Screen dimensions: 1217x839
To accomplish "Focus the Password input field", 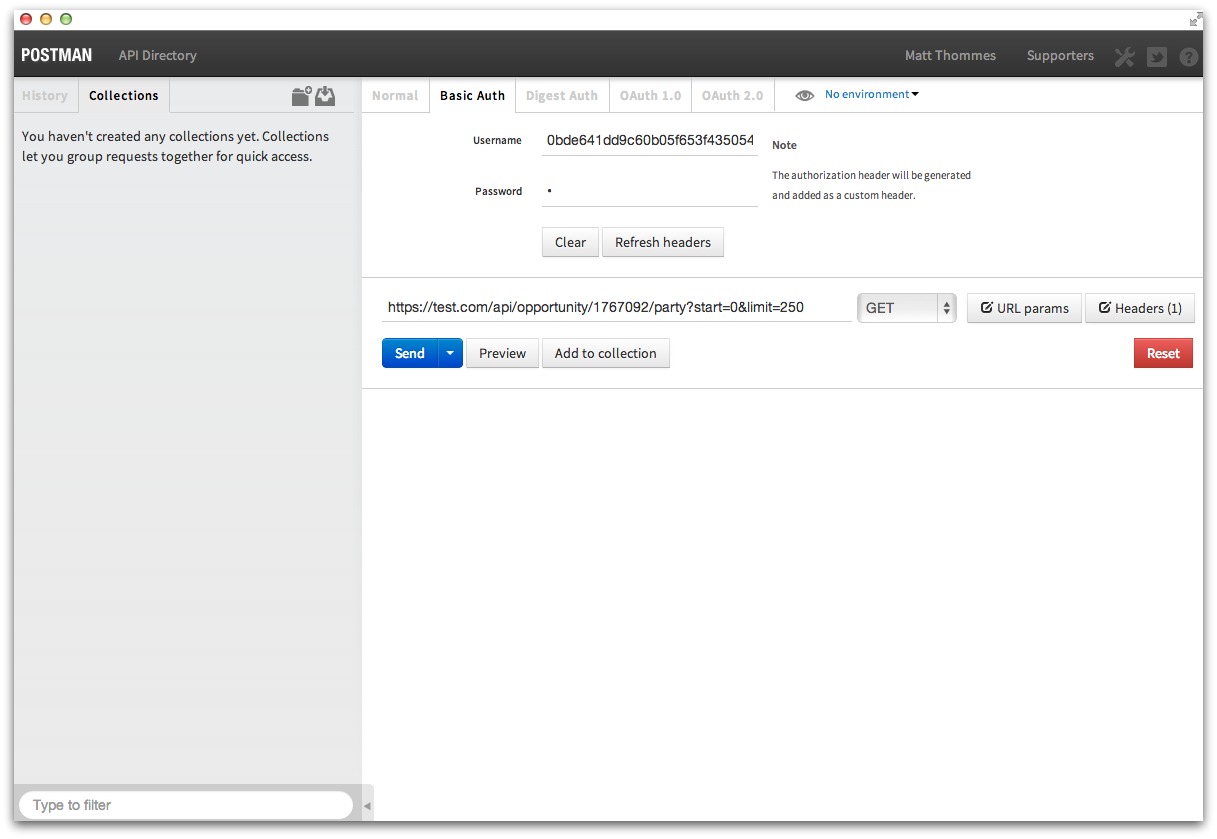I will (650, 191).
